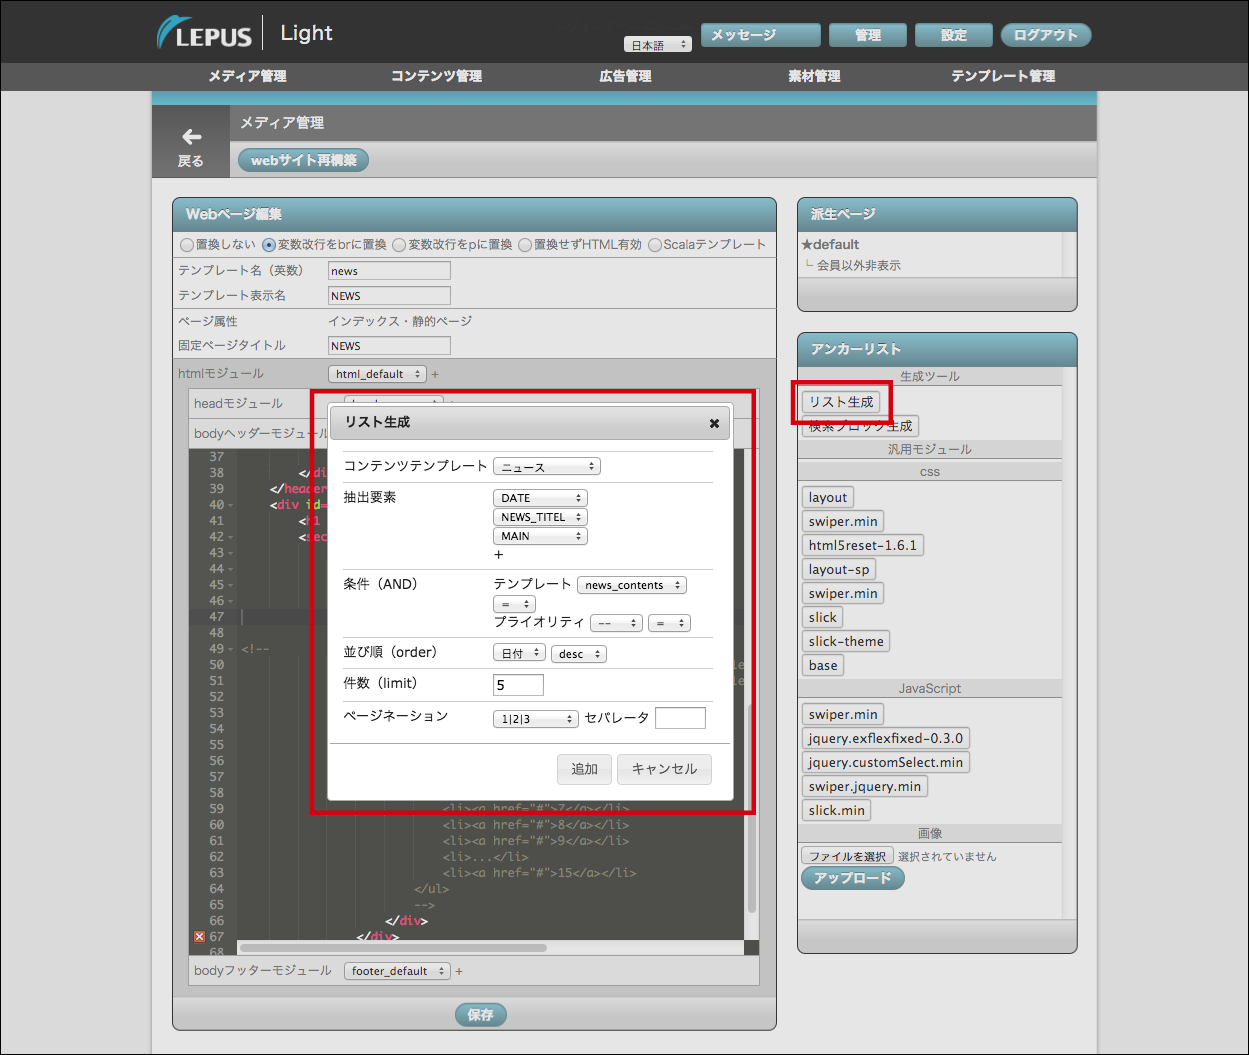Click the code editor horizontal scrollbar
The image size is (1249, 1055).
point(393,948)
